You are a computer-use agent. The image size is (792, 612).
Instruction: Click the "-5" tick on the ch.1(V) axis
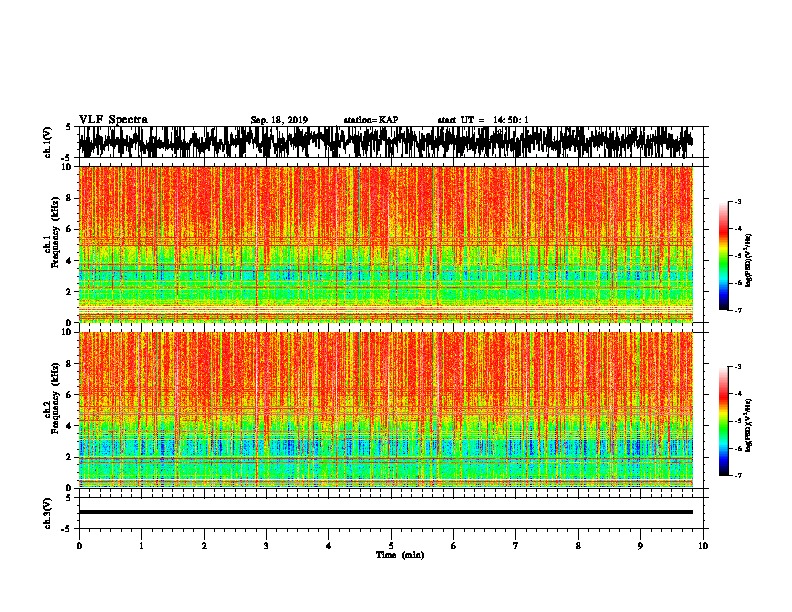(x=68, y=158)
